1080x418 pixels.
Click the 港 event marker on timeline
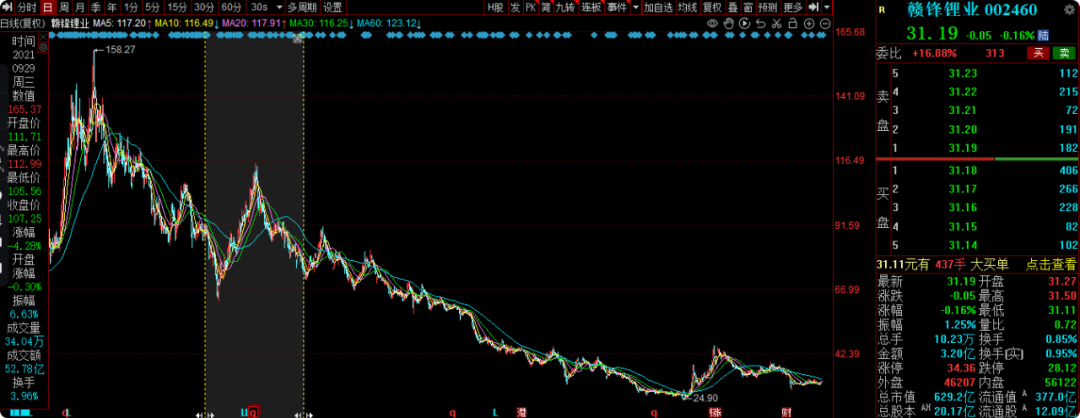click(x=521, y=412)
